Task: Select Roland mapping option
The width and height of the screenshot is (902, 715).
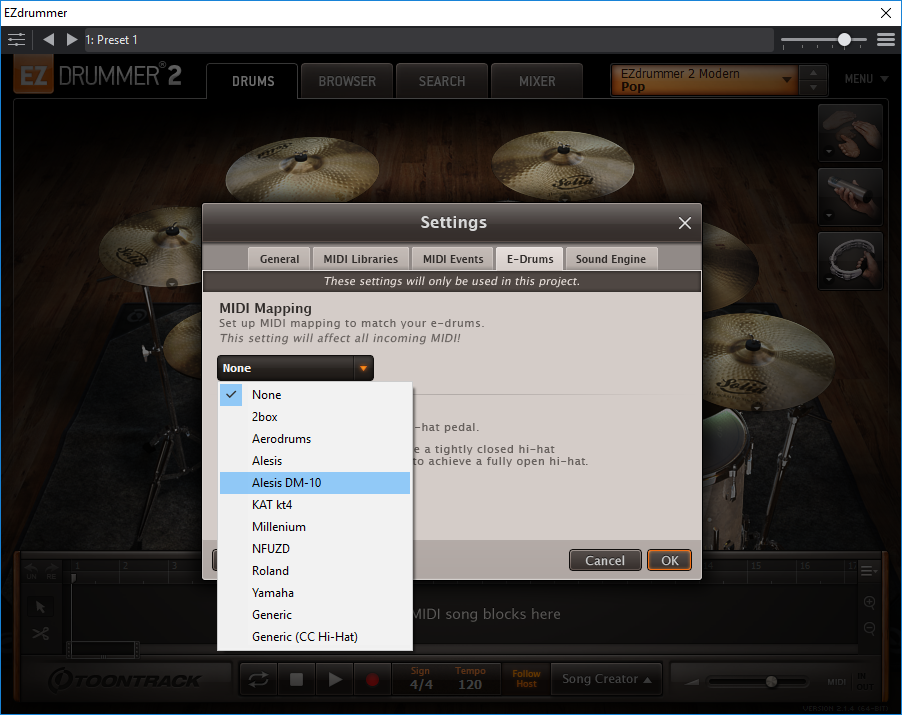Action: pyautogui.click(x=315, y=571)
